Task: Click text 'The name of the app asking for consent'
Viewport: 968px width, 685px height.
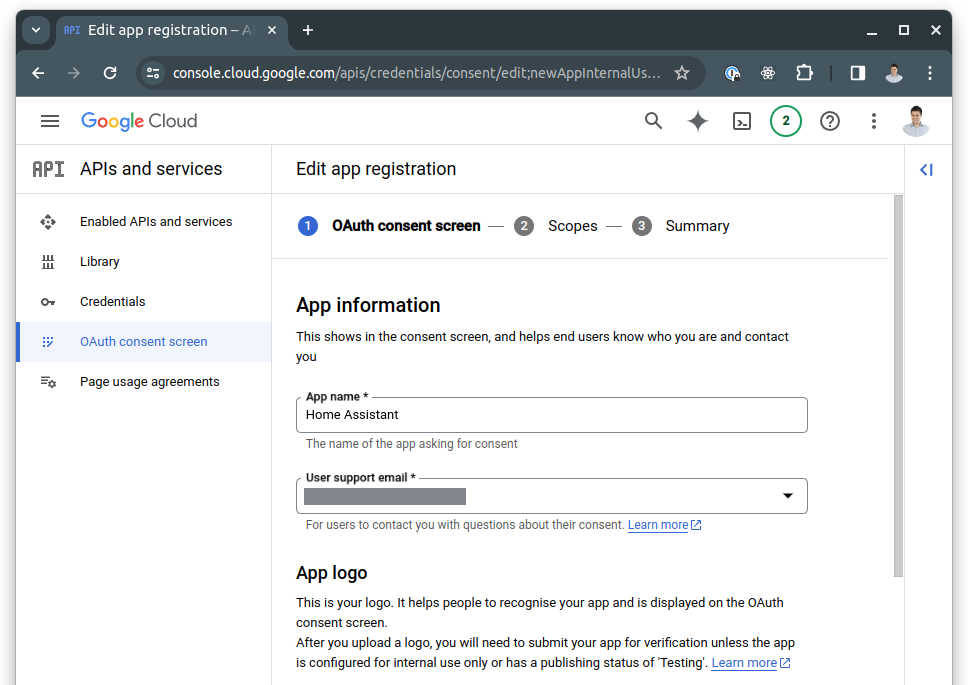Action: (412, 444)
